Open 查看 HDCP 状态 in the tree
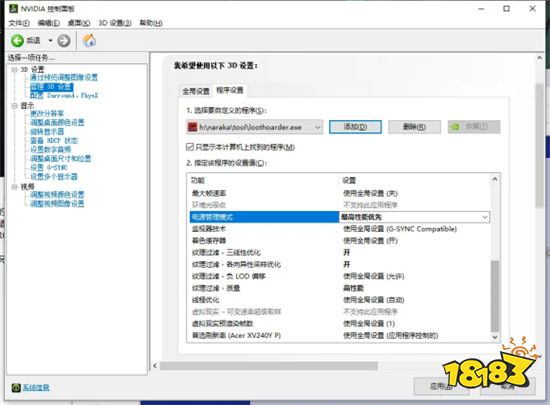 pyautogui.click(x=54, y=141)
